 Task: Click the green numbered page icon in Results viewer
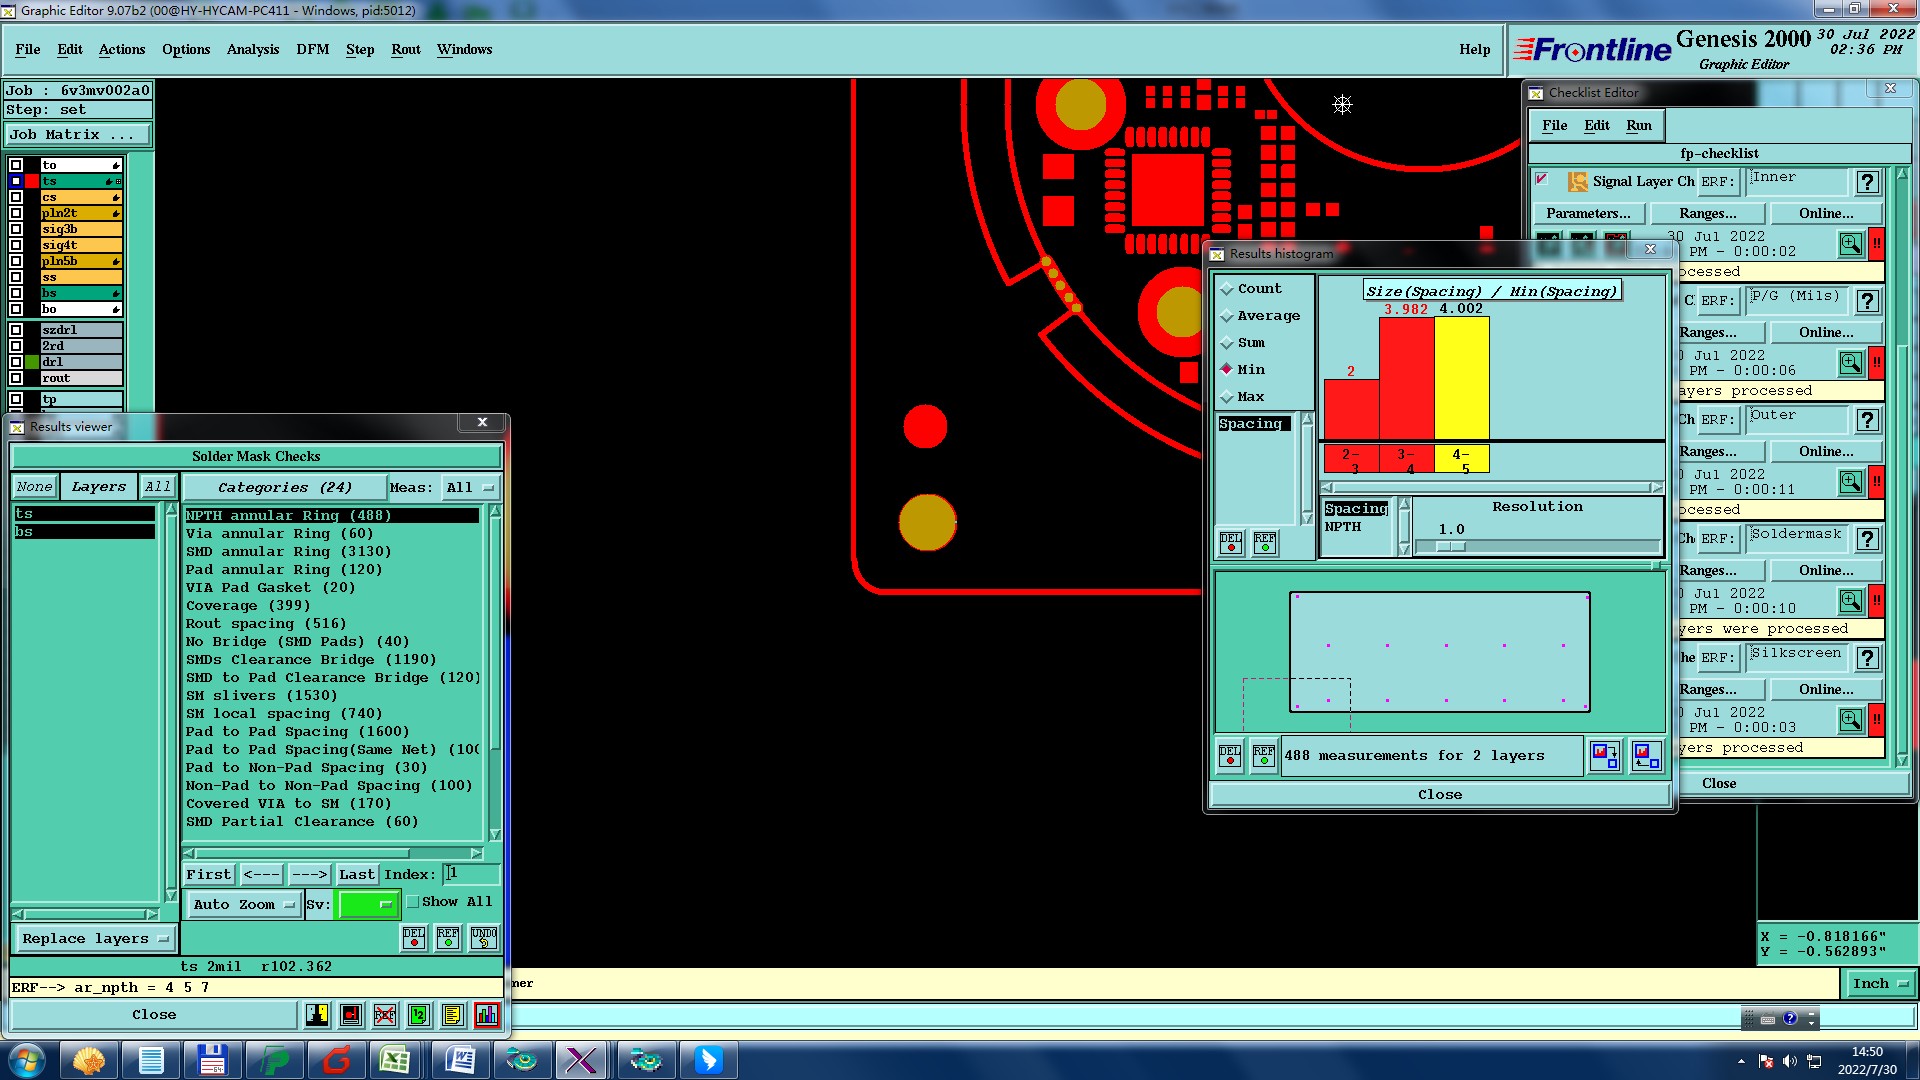point(418,1015)
